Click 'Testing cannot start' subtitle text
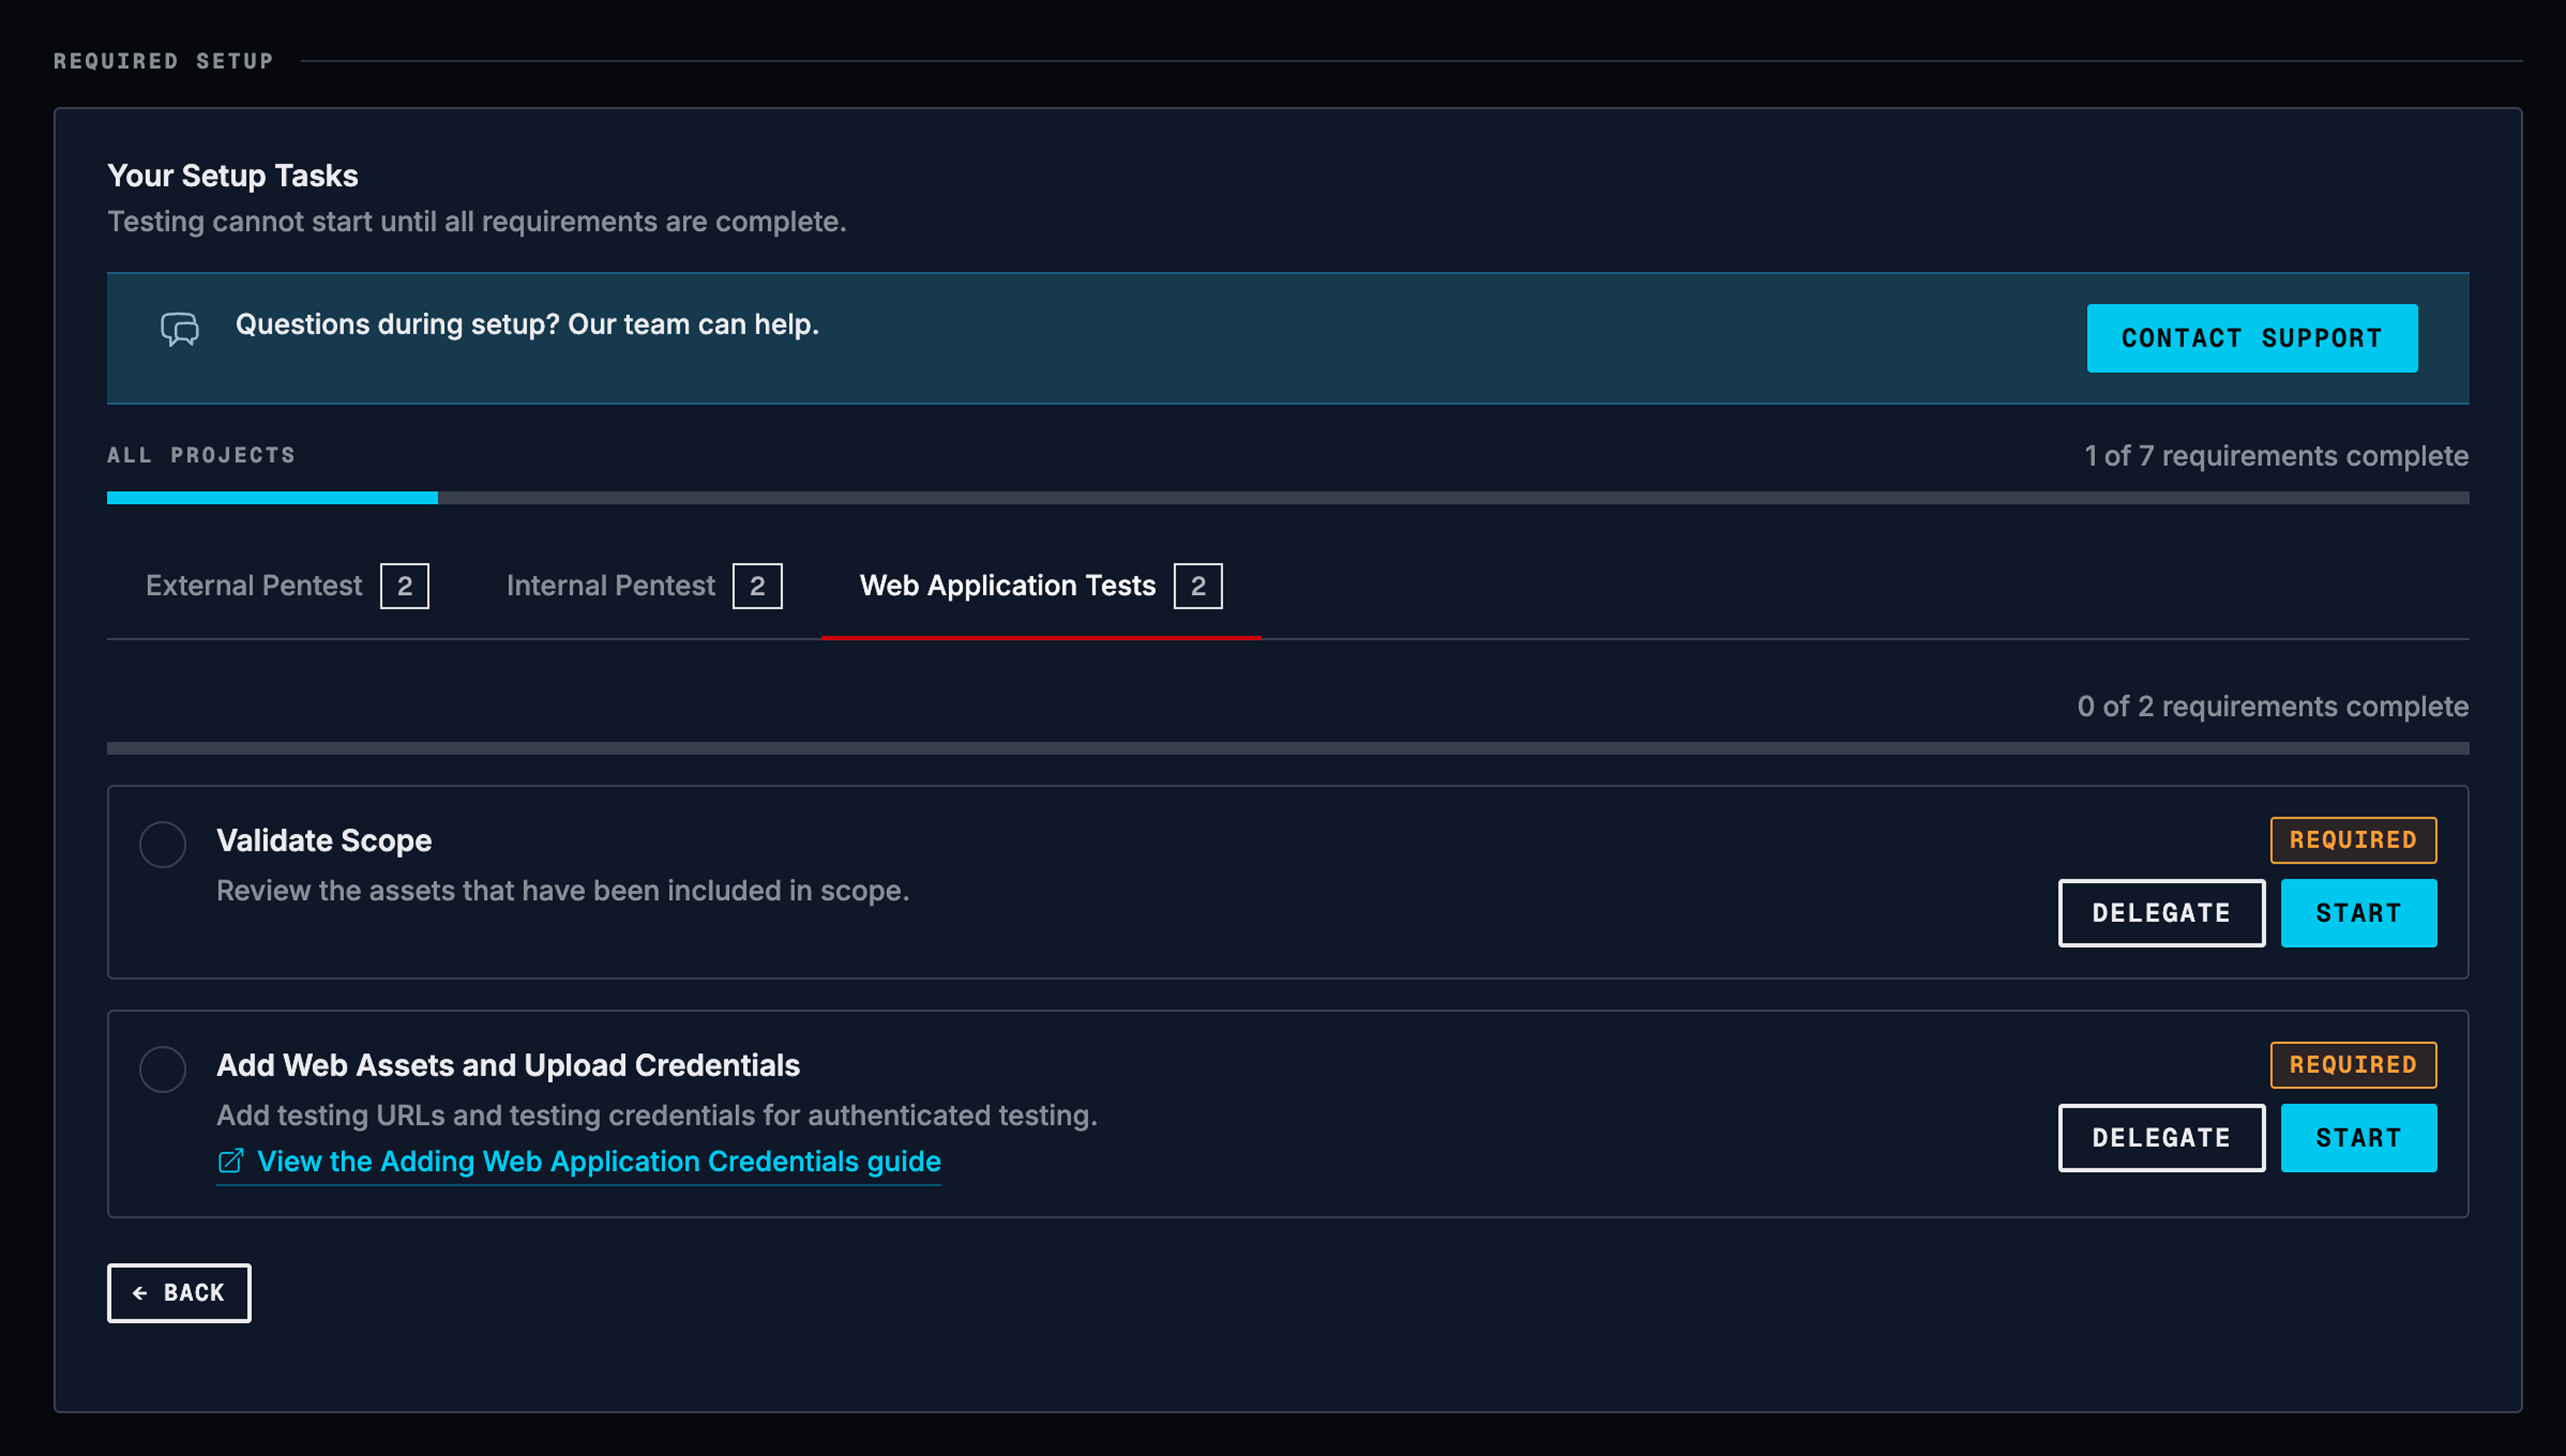This screenshot has width=2566, height=1456. (477, 222)
